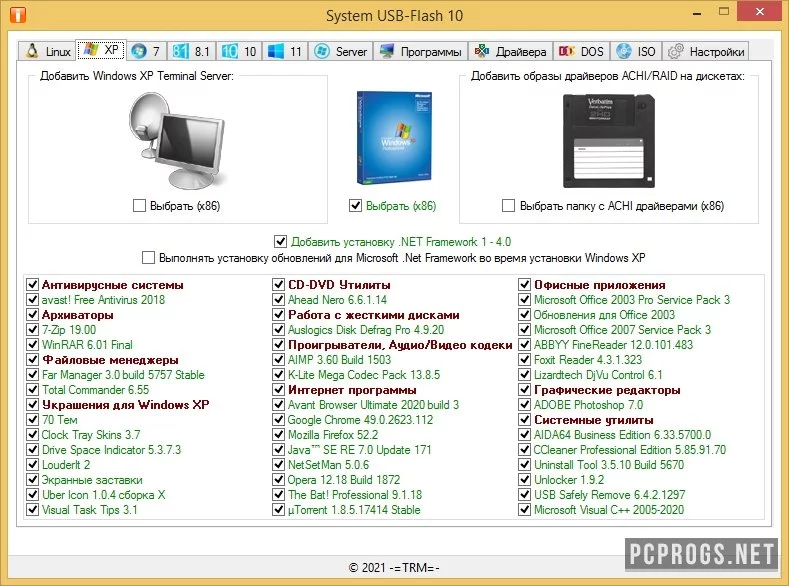The image size is (789, 586).
Task: Uncheck Drive Space Indicator 5.3.7.3
Action: click(x=33, y=450)
